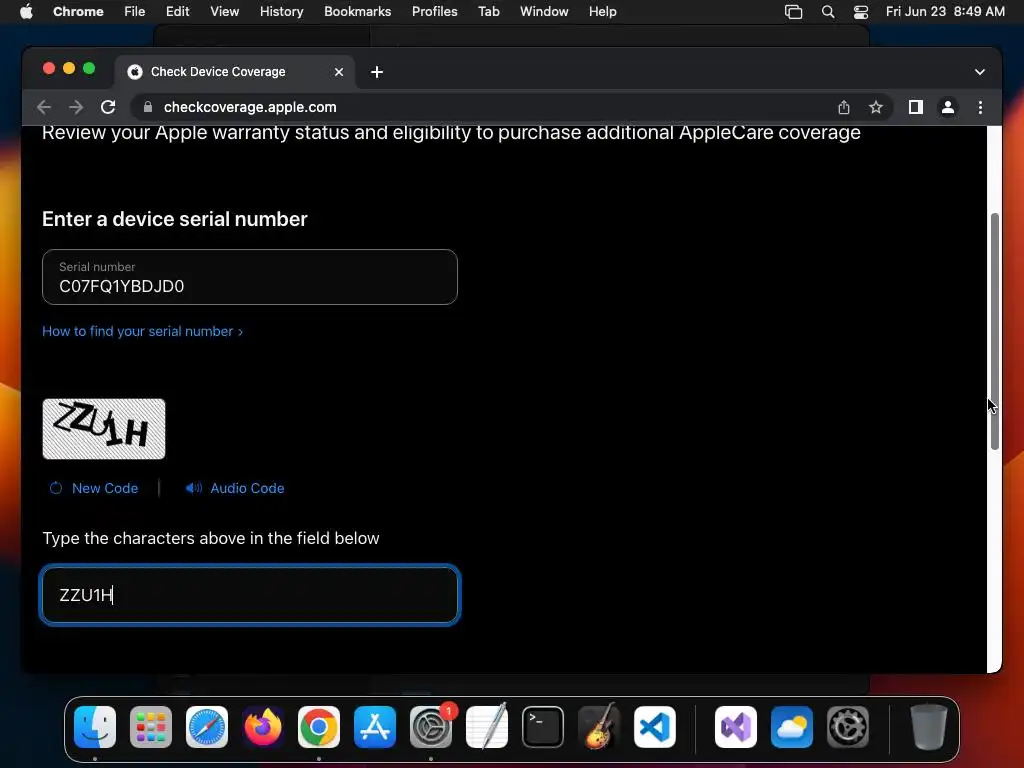Close the Check Device Coverage tab
The height and width of the screenshot is (768, 1024).
[x=339, y=72]
